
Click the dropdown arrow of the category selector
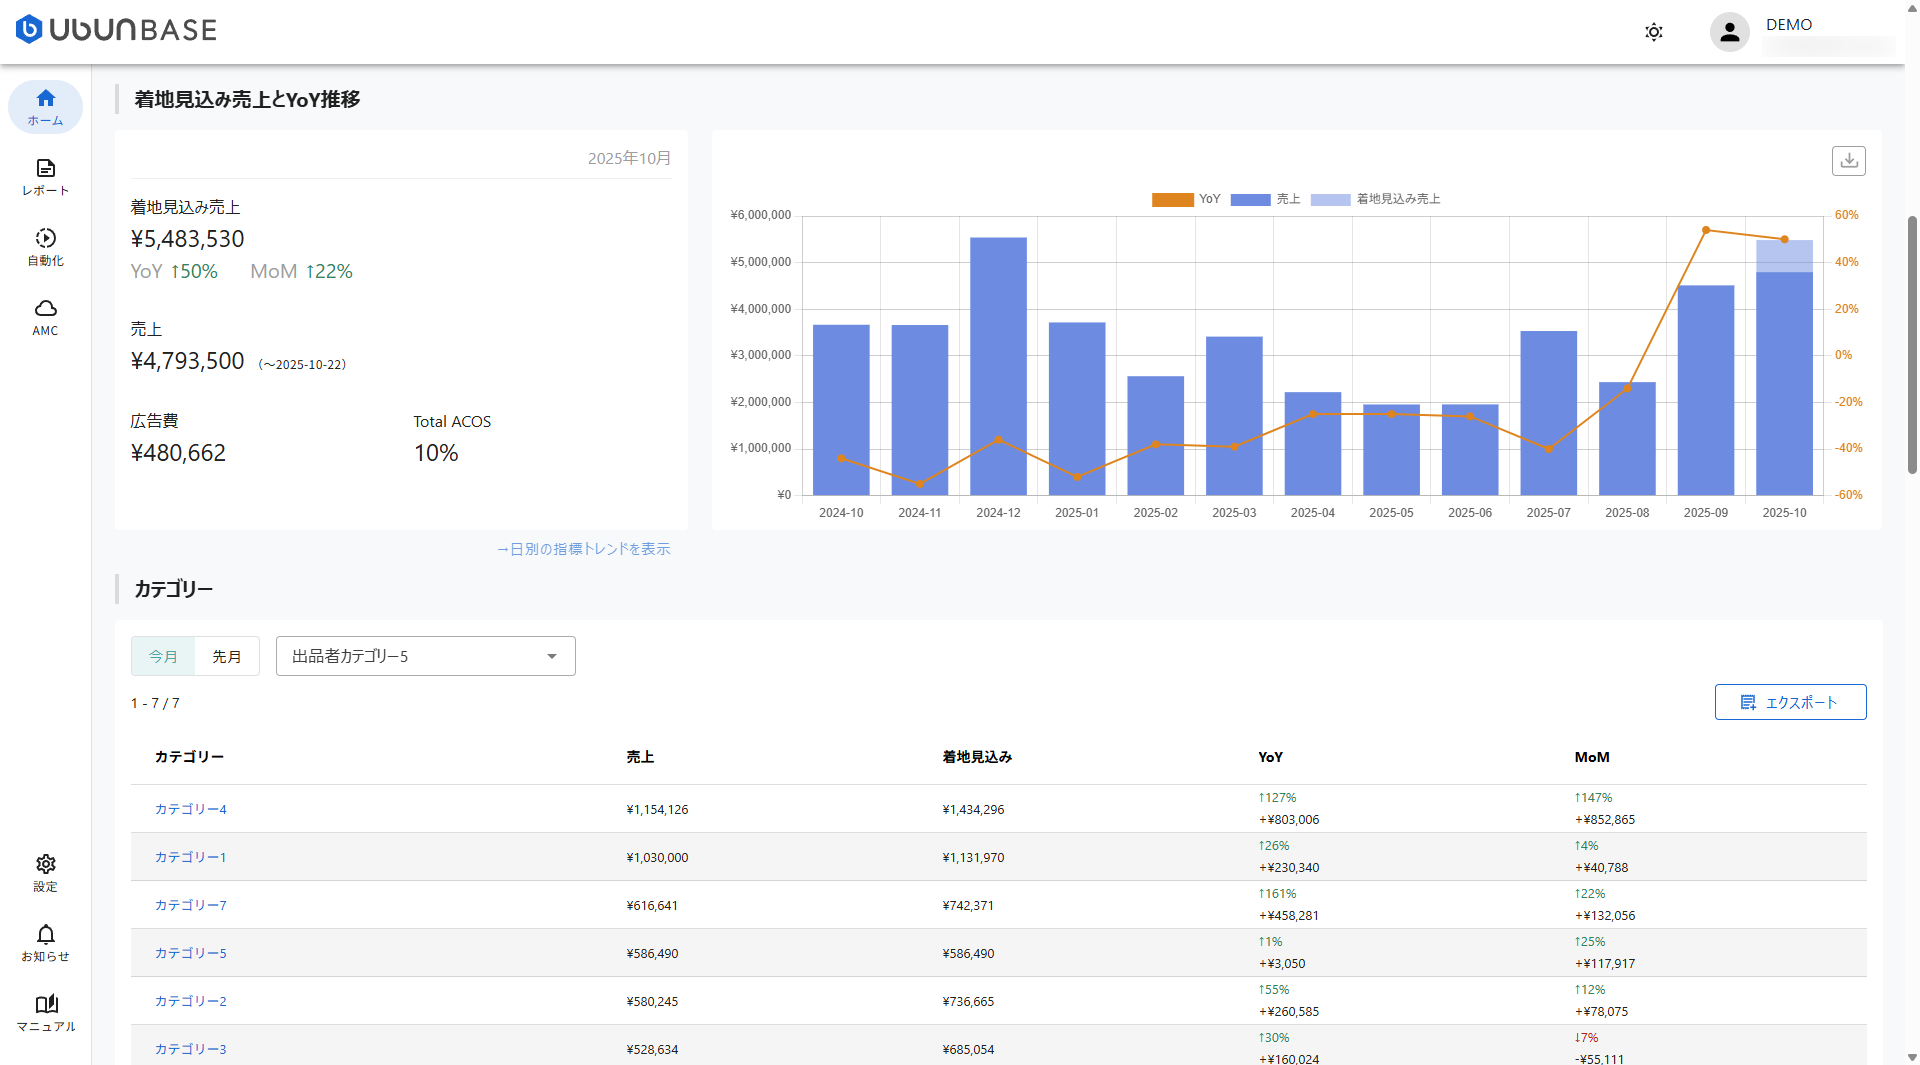tap(552, 656)
